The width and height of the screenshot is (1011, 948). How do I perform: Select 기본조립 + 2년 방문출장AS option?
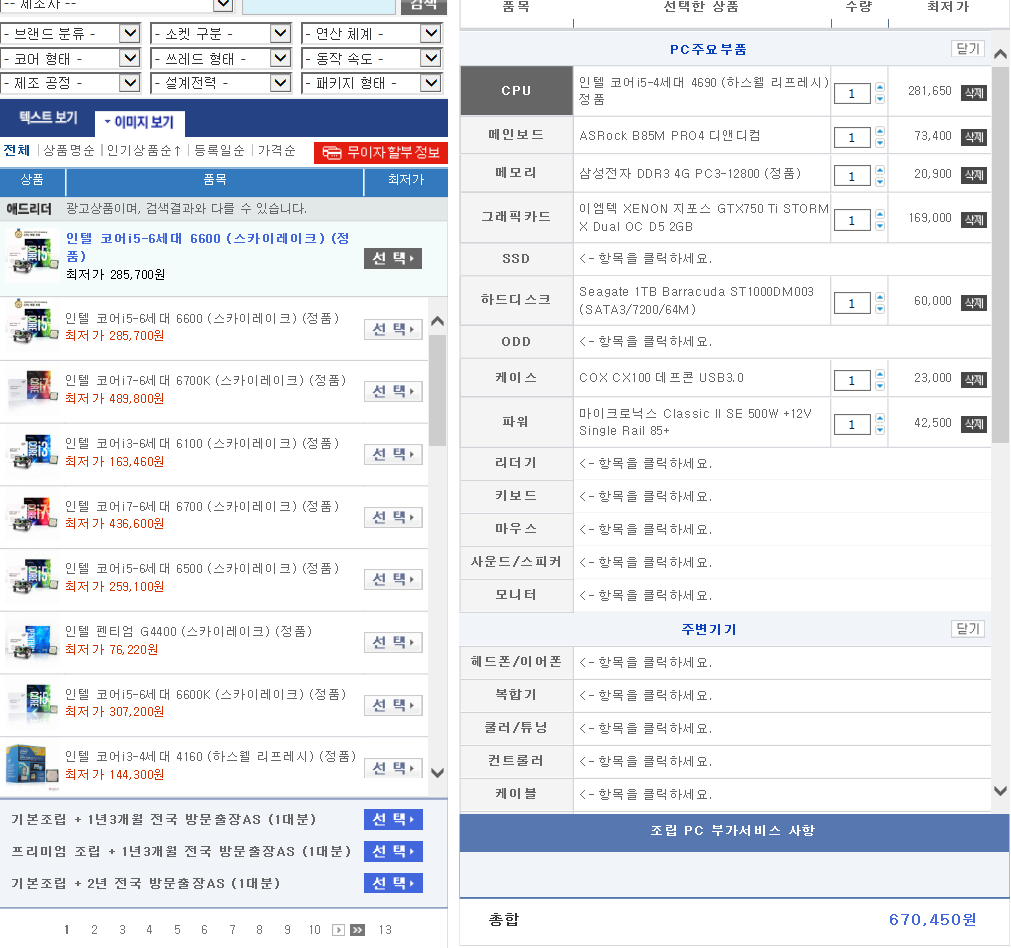[393, 883]
